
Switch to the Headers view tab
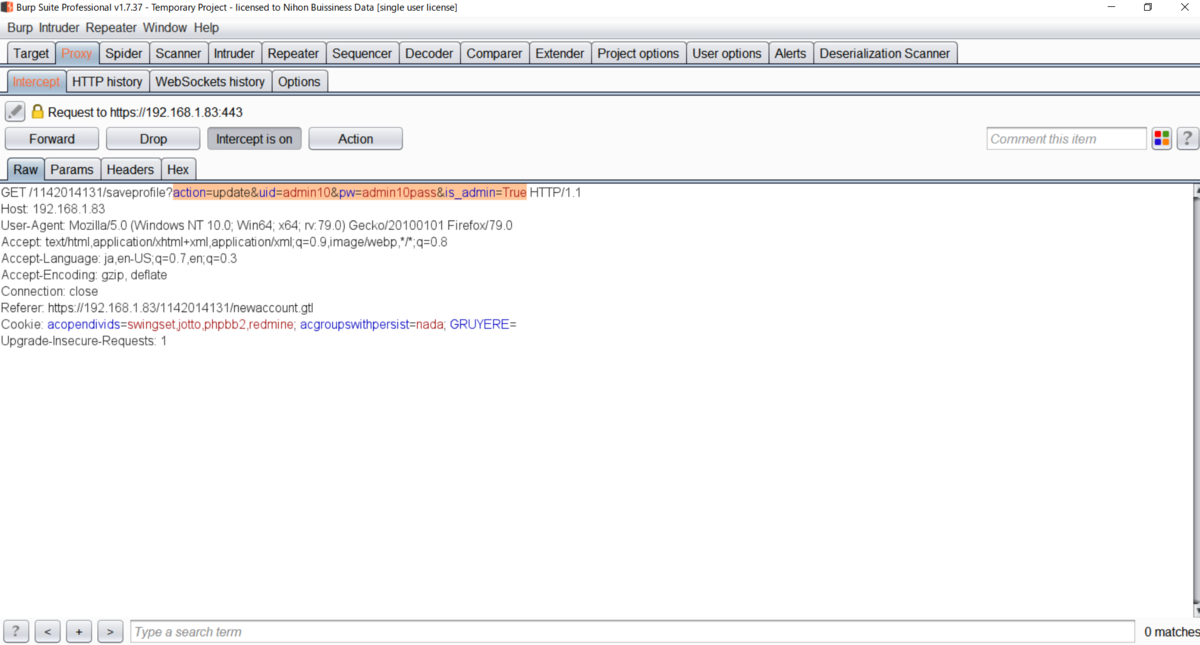[x=130, y=169]
